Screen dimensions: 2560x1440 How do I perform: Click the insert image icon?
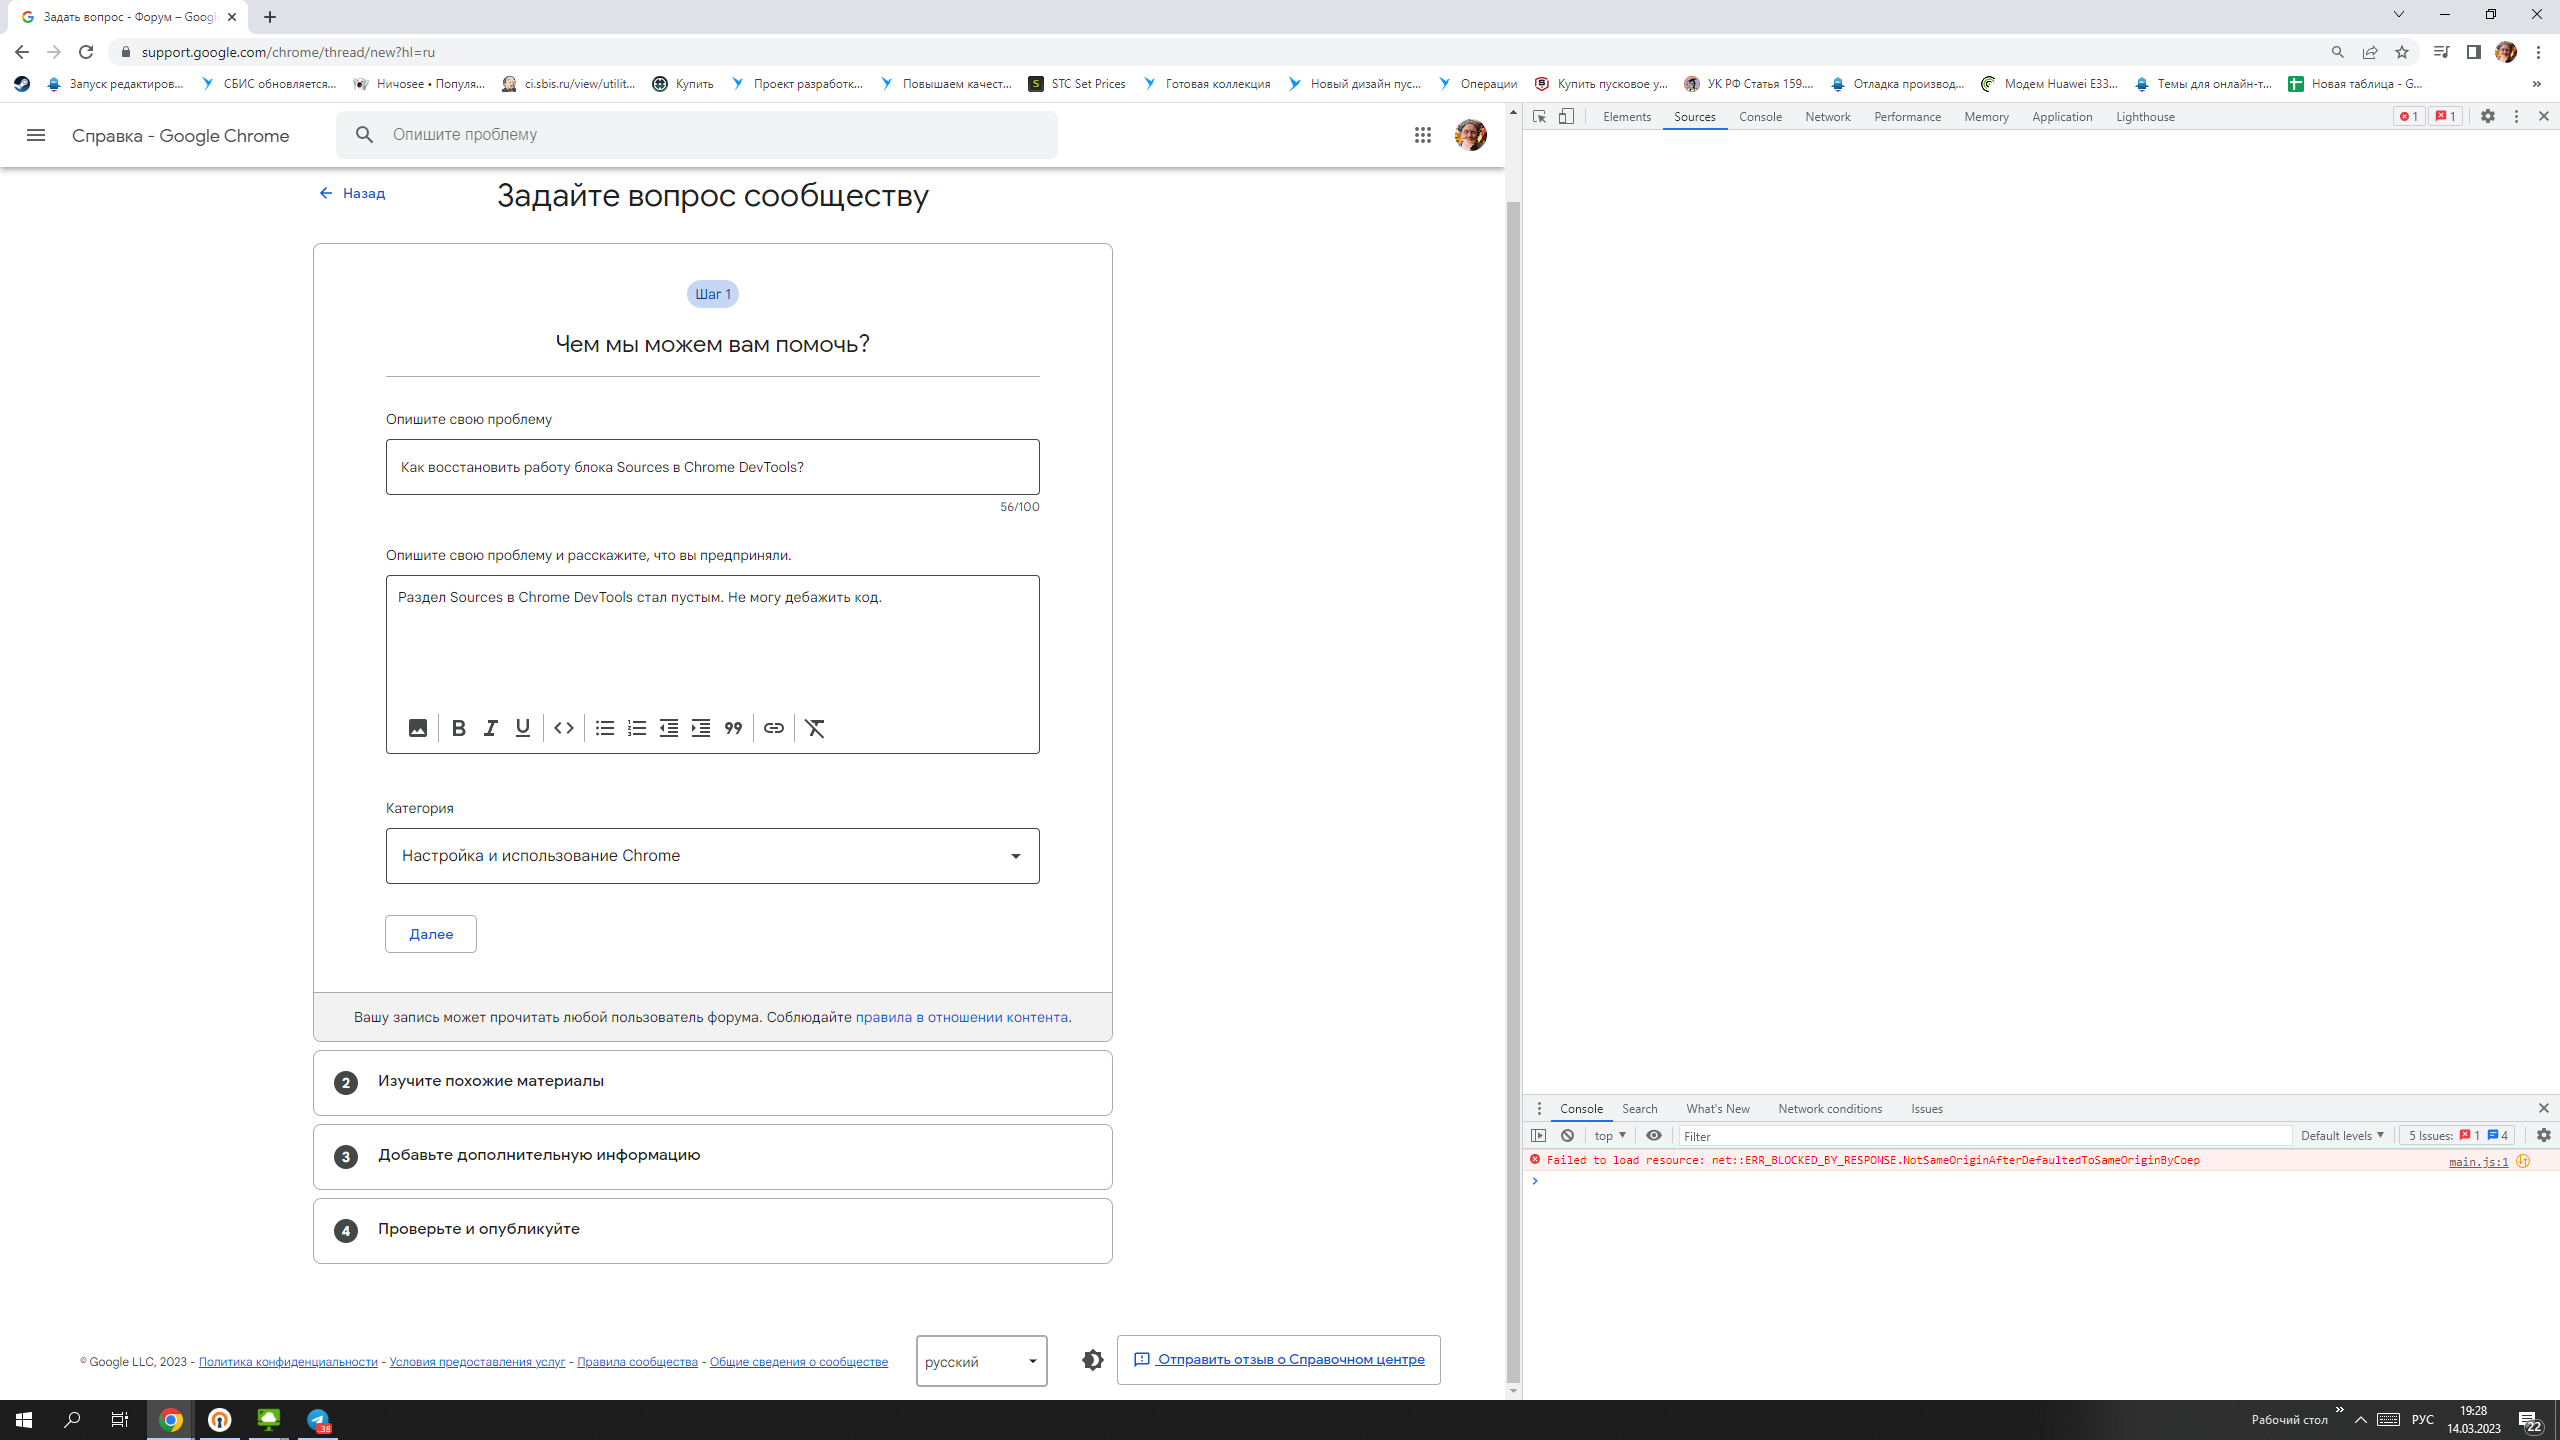pos(417,728)
